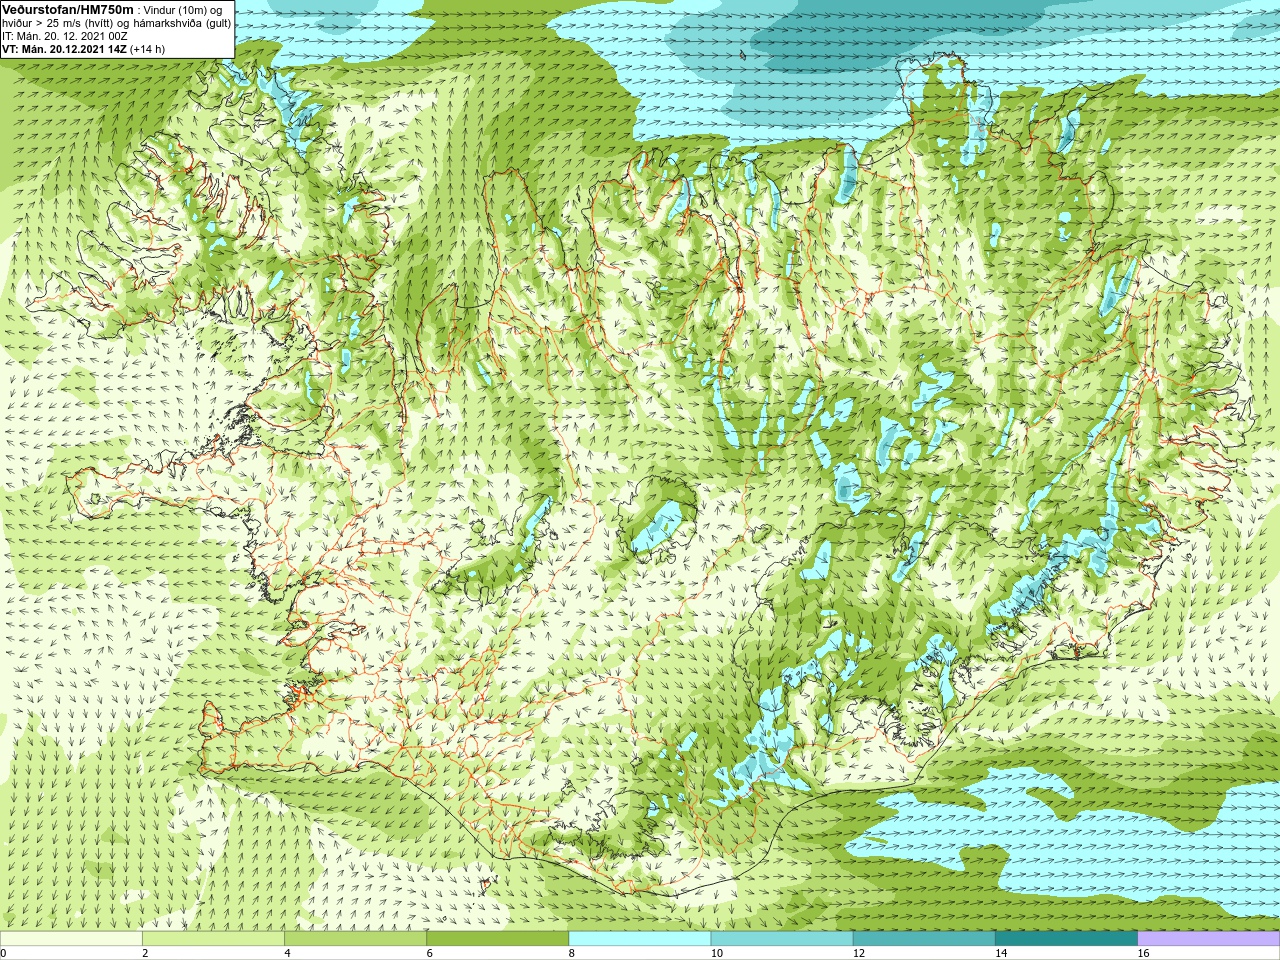The image size is (1280, 960).
Task: Click the '4' label on the color scale
Action: tap(287, 953)
